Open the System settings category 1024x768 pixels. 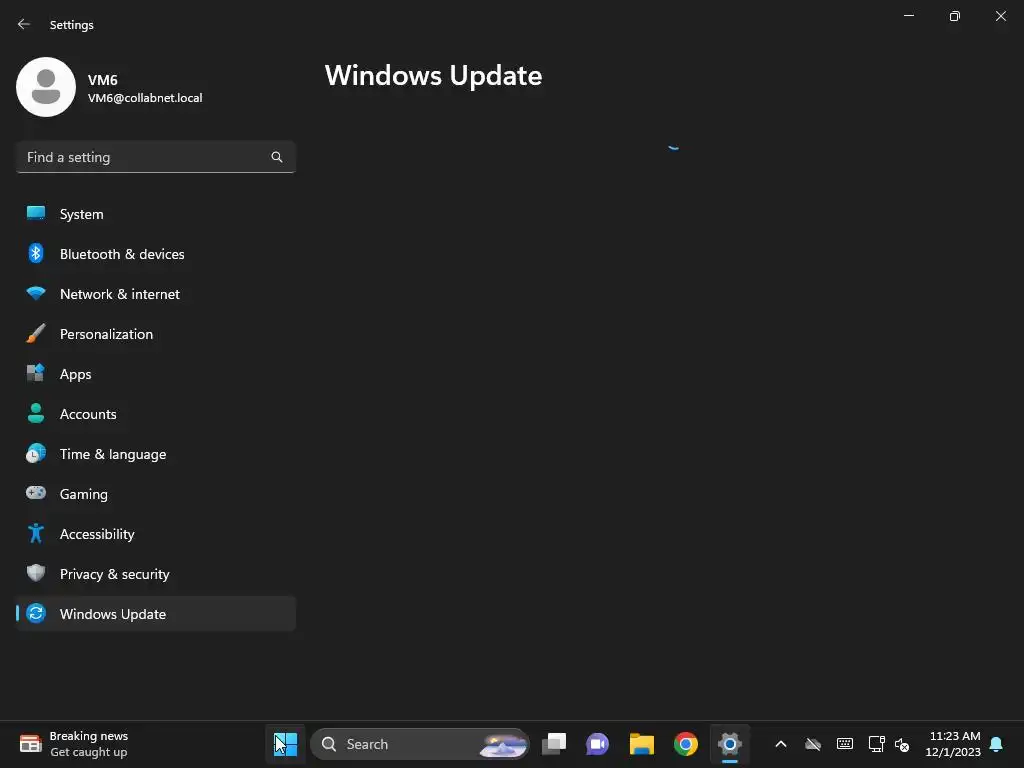click(x=155, y=214)
